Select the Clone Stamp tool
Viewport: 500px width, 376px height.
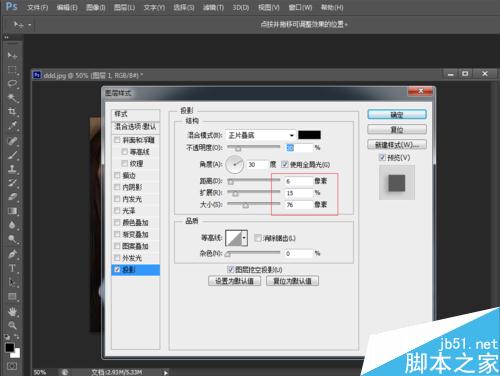12,168
